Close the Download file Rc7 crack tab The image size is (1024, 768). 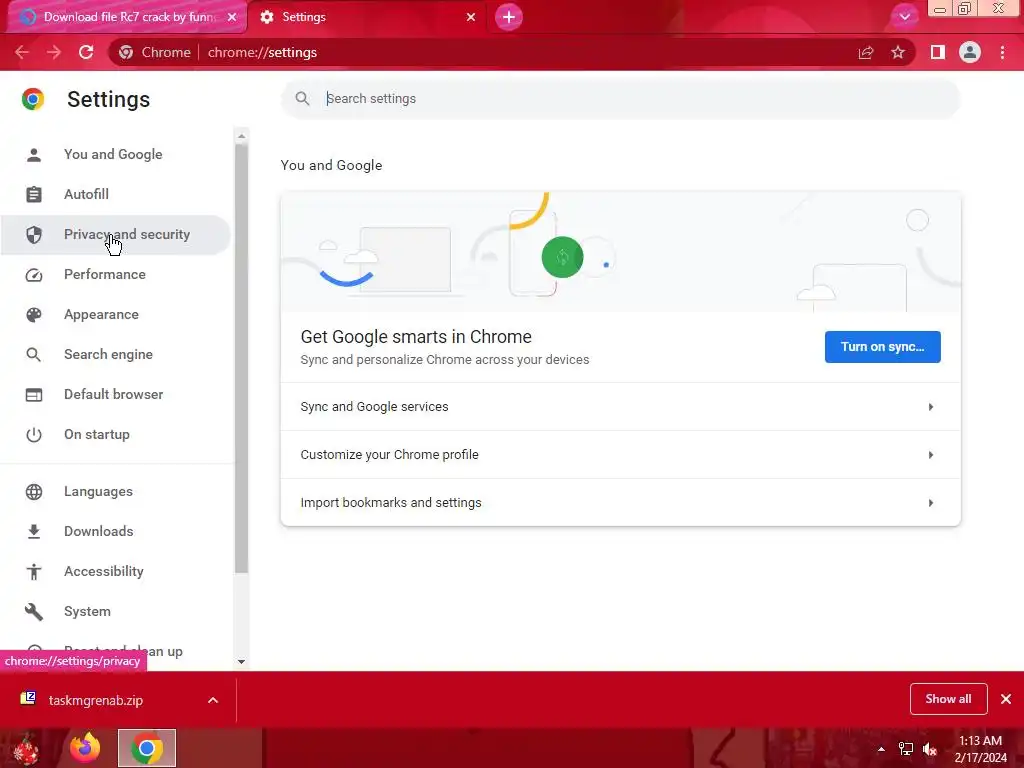pyautogui.click(x=232, y=17)
